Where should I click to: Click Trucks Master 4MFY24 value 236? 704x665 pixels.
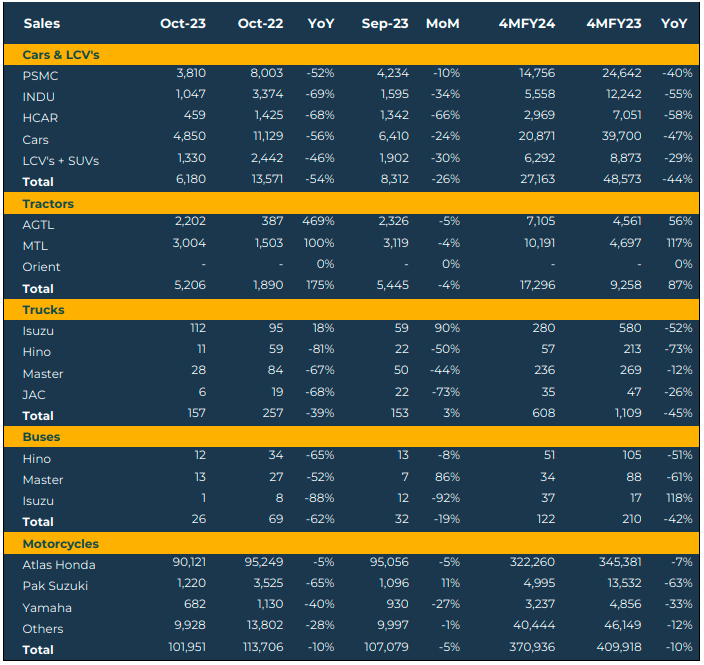tap(544, 370)
